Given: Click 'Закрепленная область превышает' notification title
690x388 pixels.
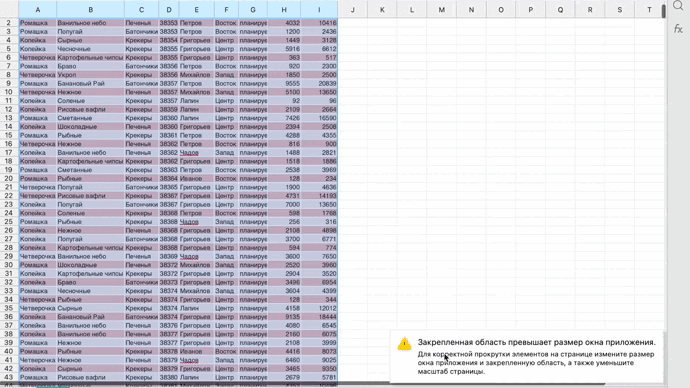Looking at the screenshot, I should 536,342.
